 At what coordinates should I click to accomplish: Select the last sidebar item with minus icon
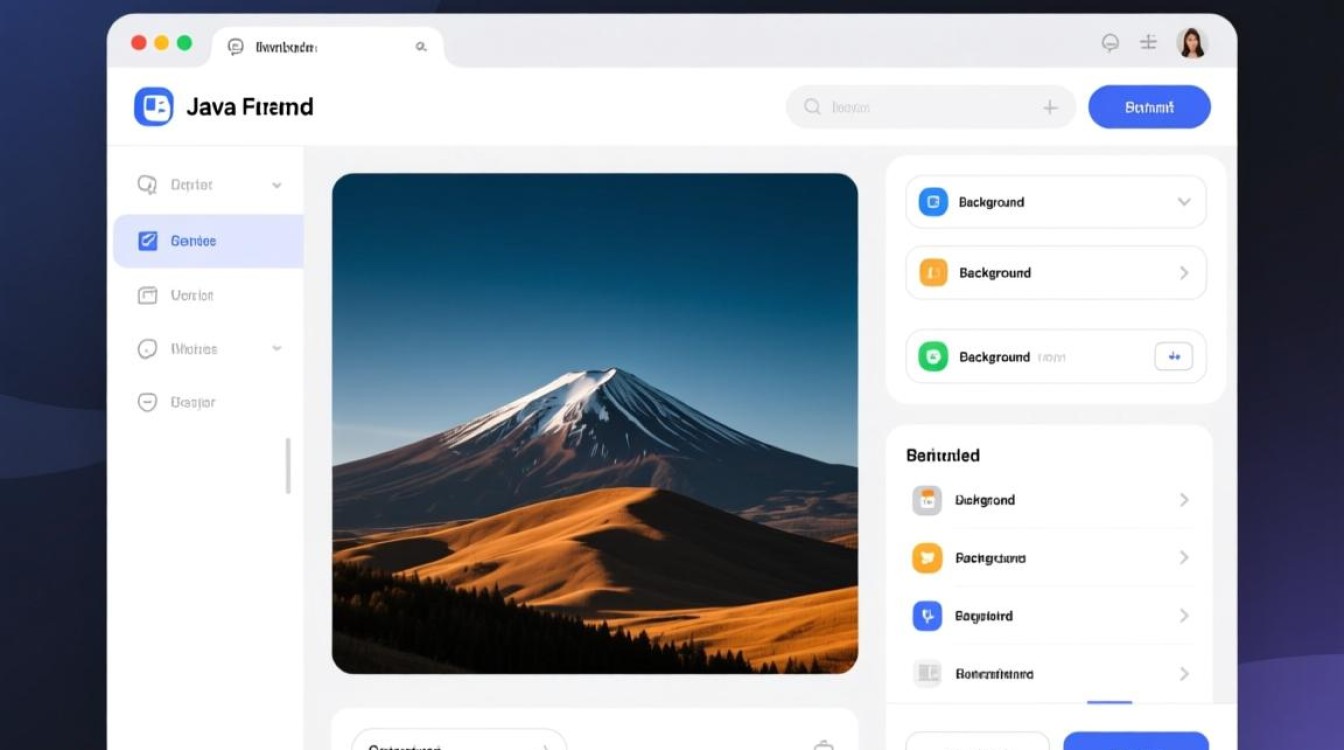tap(180, 402)
